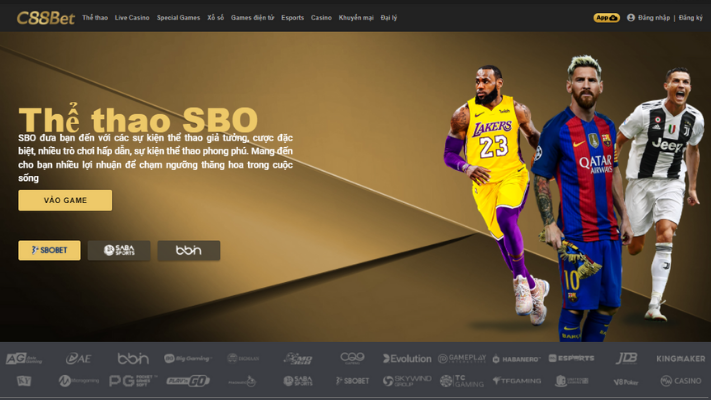The width and height of the screenshot is (711, 400).
Task: Click the Habanero logo
Action: click(x=516, y=359)
